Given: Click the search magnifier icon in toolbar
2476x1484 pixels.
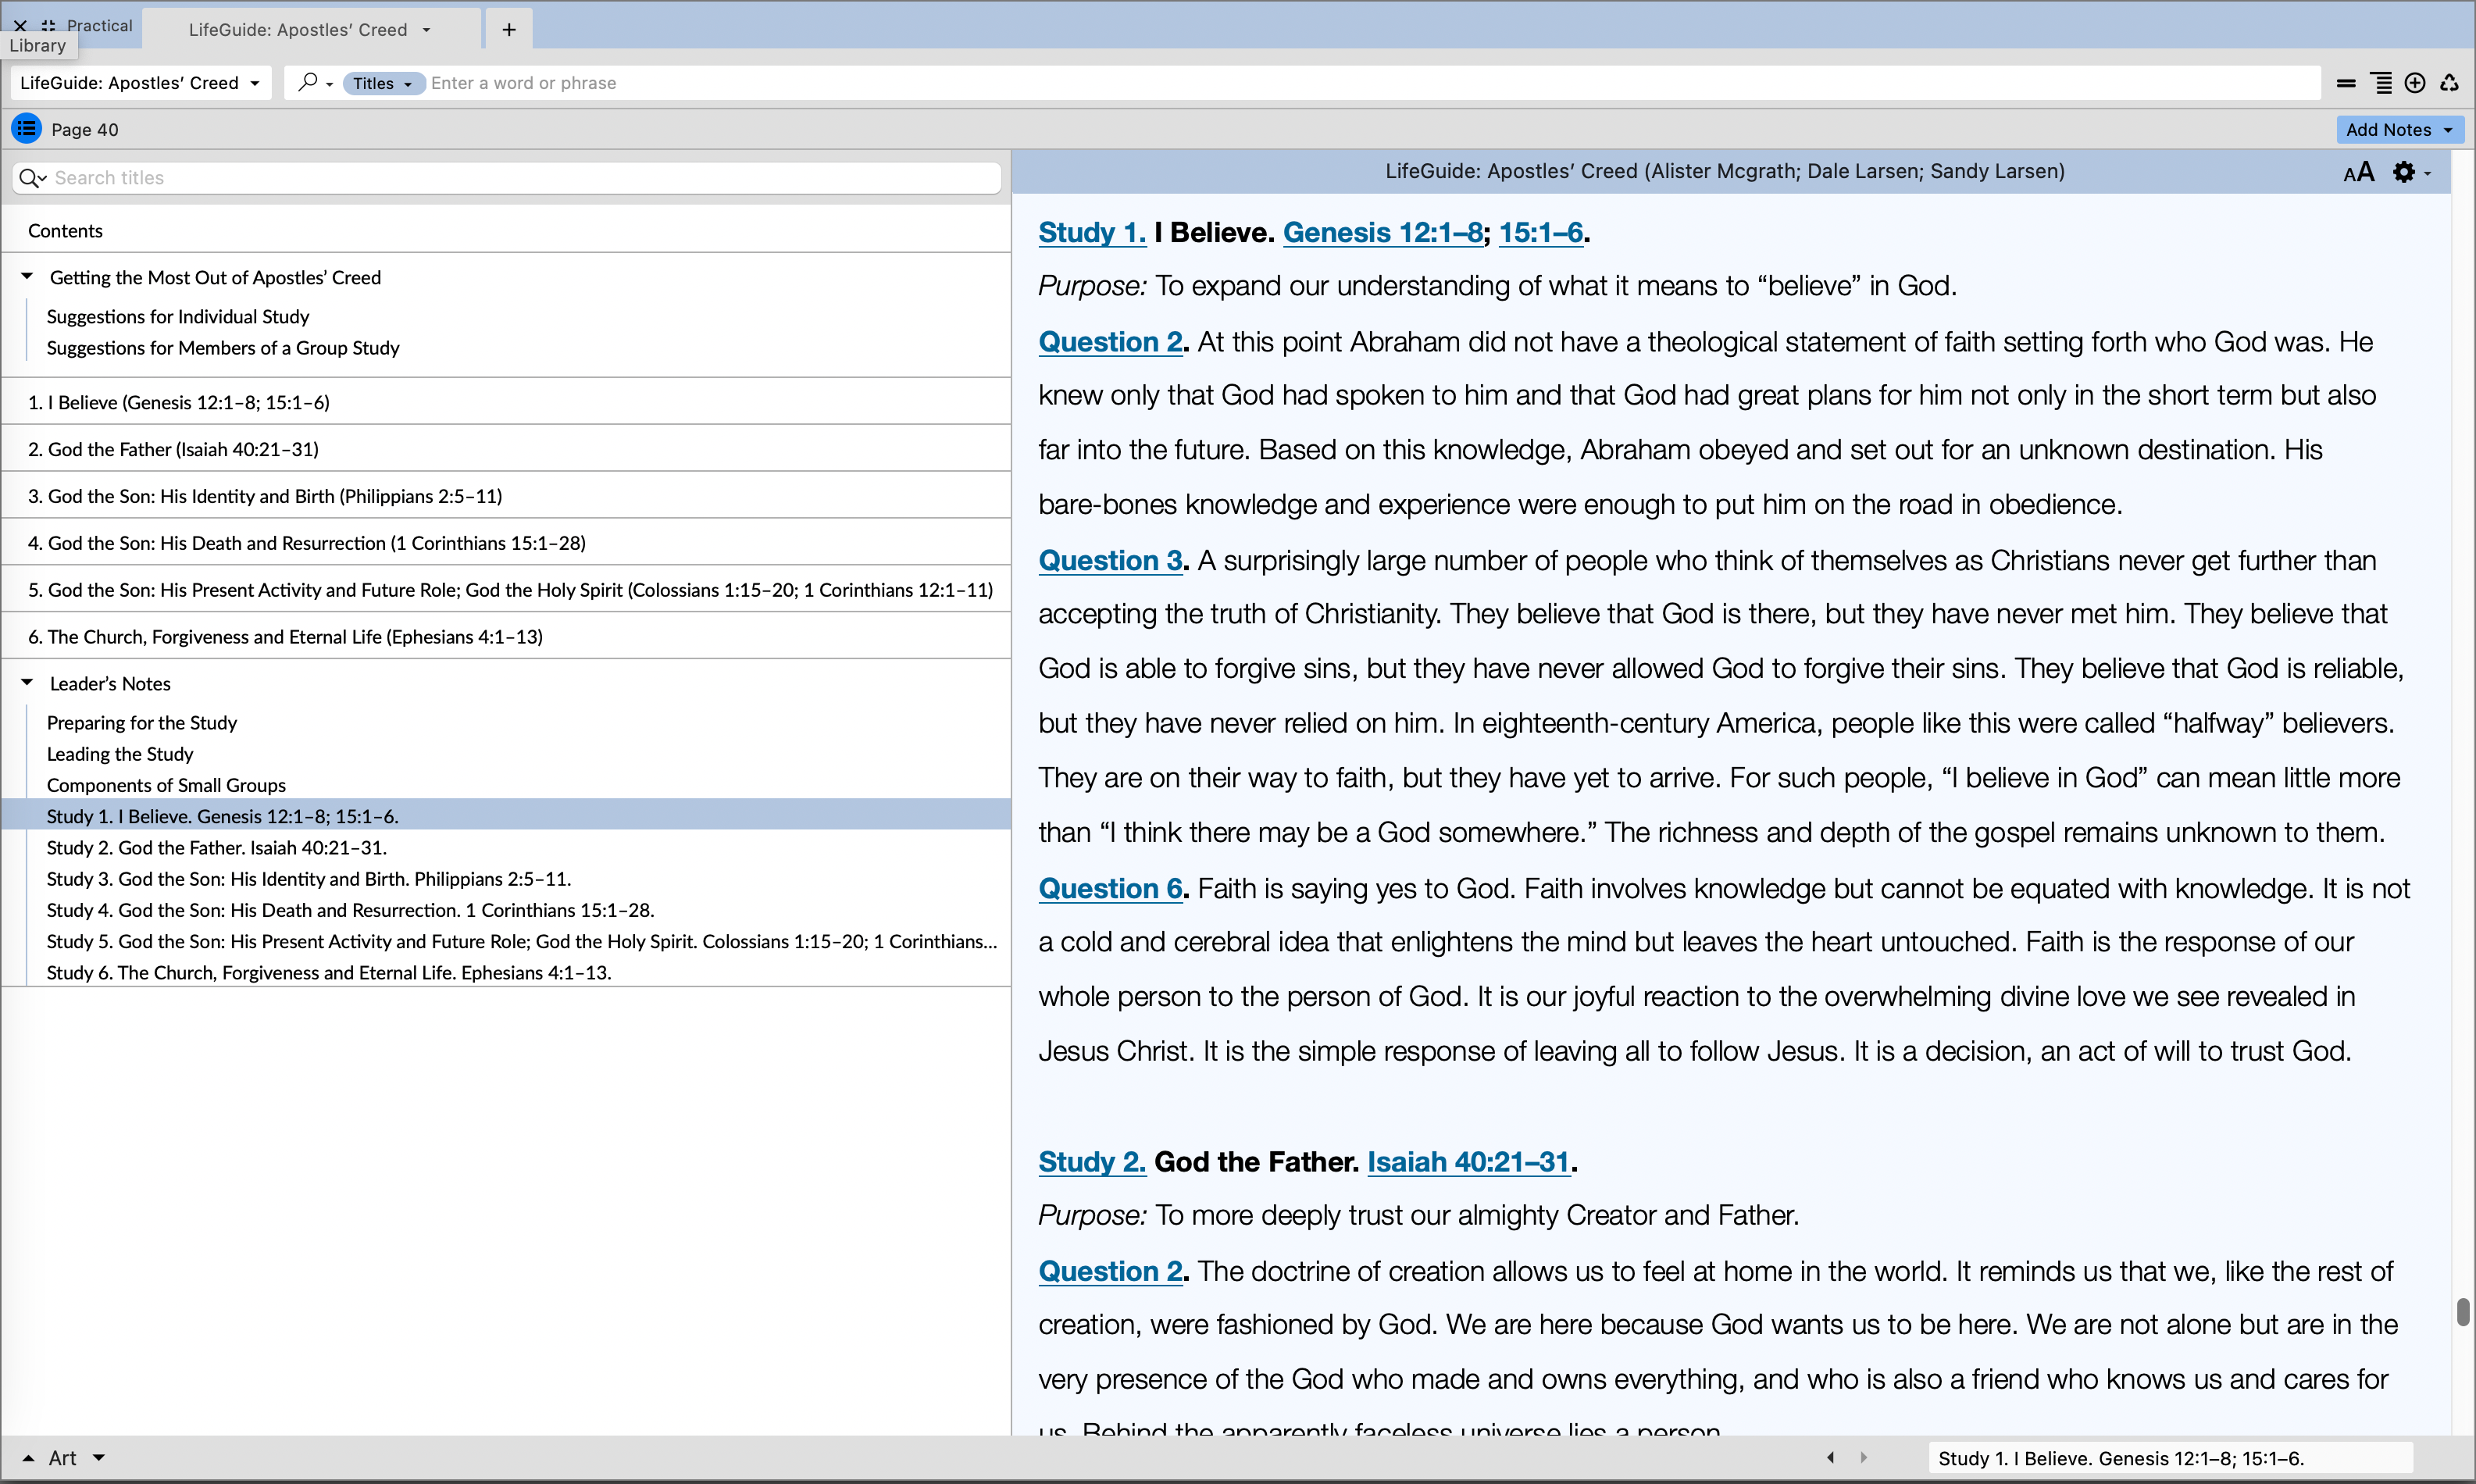Looking at the screenshot, I should click(x=308, y=83).
